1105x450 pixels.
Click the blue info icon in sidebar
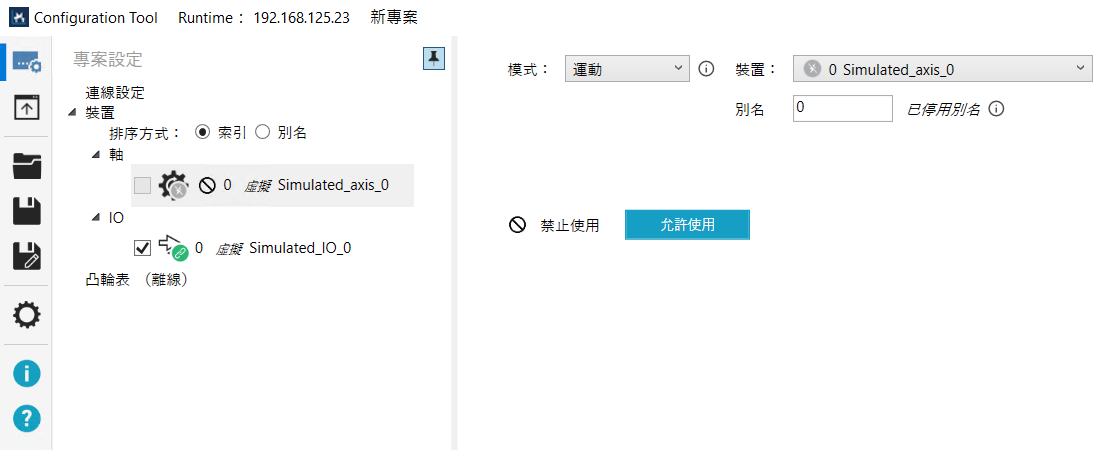pyautogui.click(x=26, y=374)
